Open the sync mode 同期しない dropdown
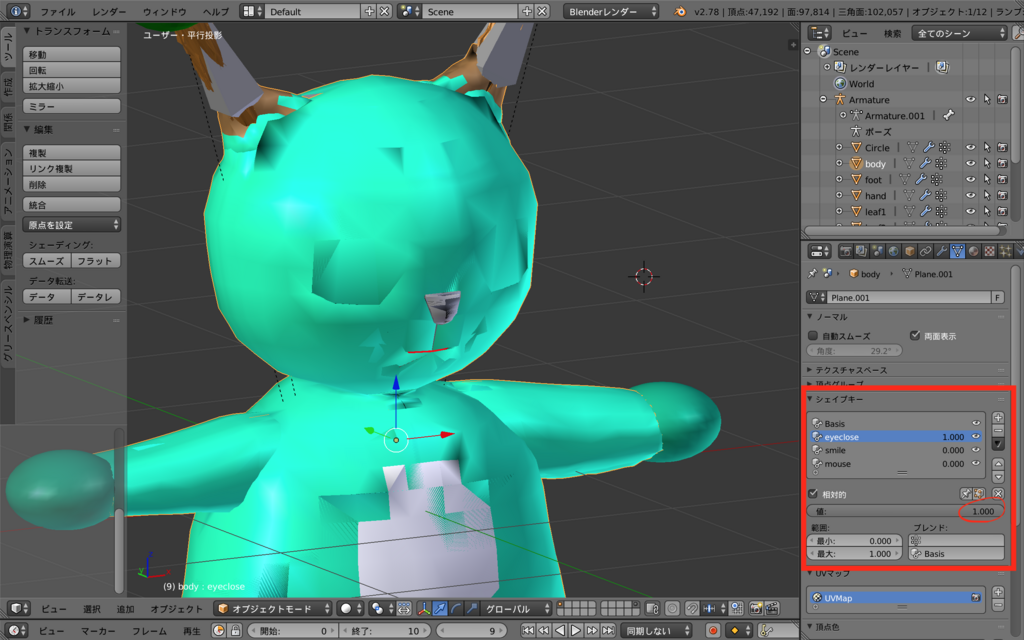This screenshot has width=1024, height=640. (656, 631)
